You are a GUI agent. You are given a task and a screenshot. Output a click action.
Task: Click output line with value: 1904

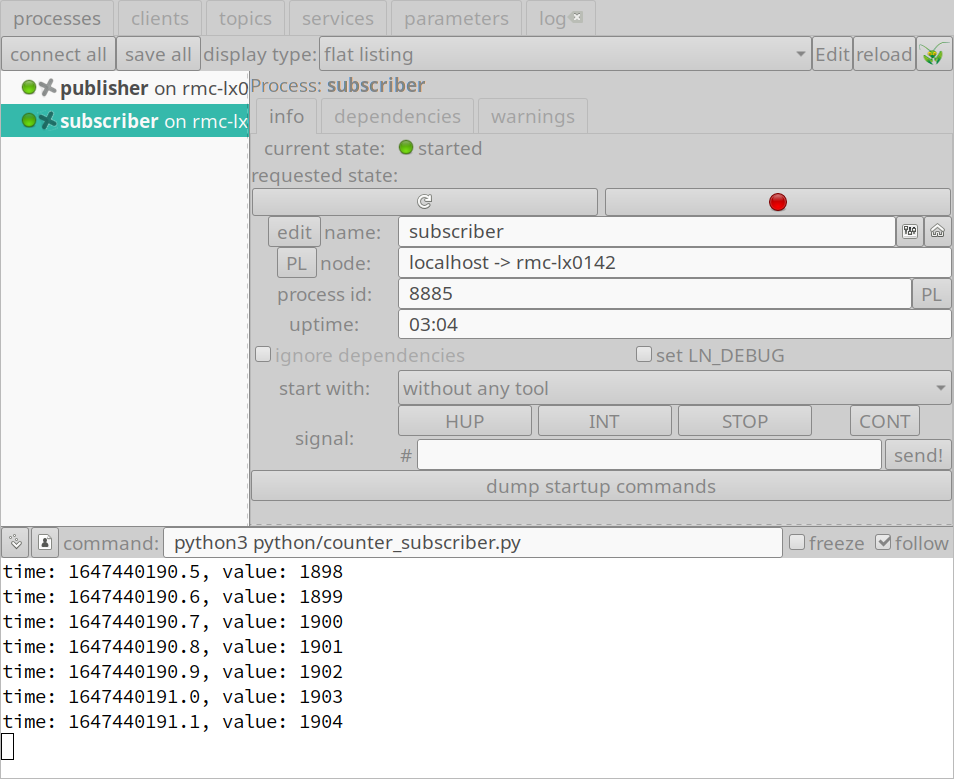pos(173,721)
